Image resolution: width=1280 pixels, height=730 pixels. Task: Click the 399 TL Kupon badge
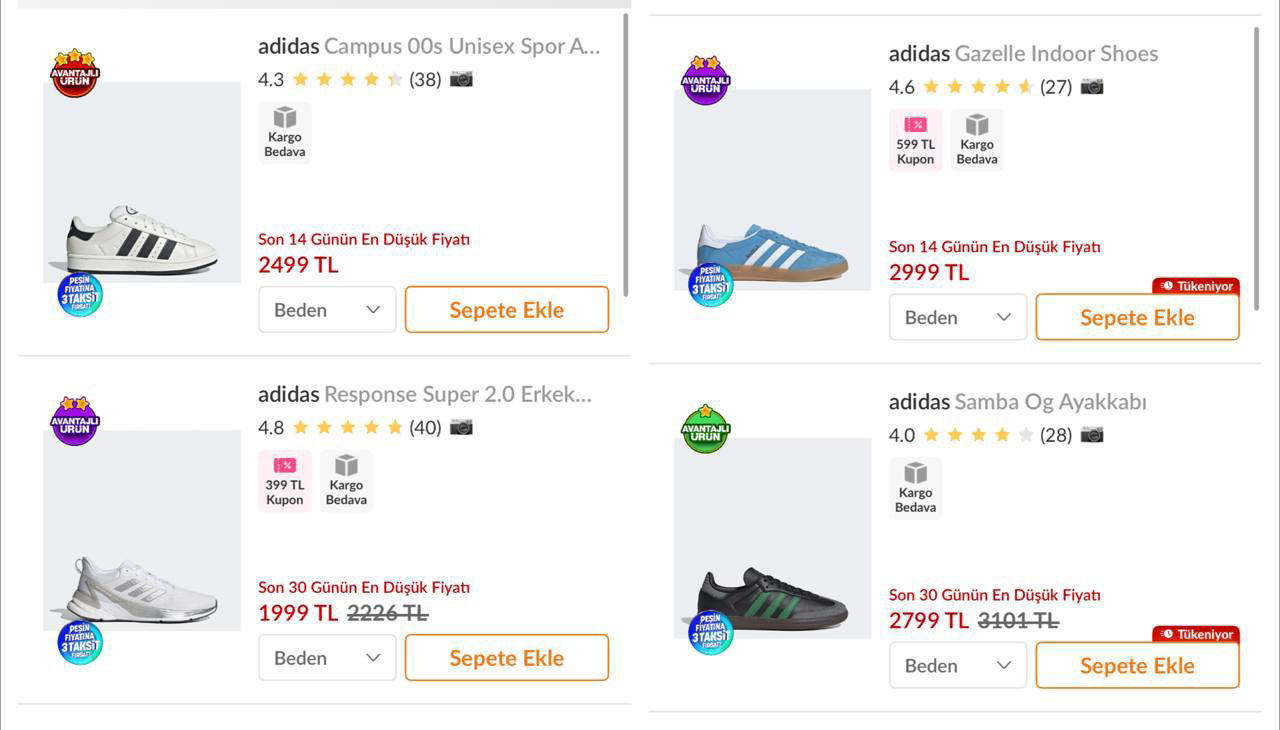pyautogui.click(x=285, y=481)
